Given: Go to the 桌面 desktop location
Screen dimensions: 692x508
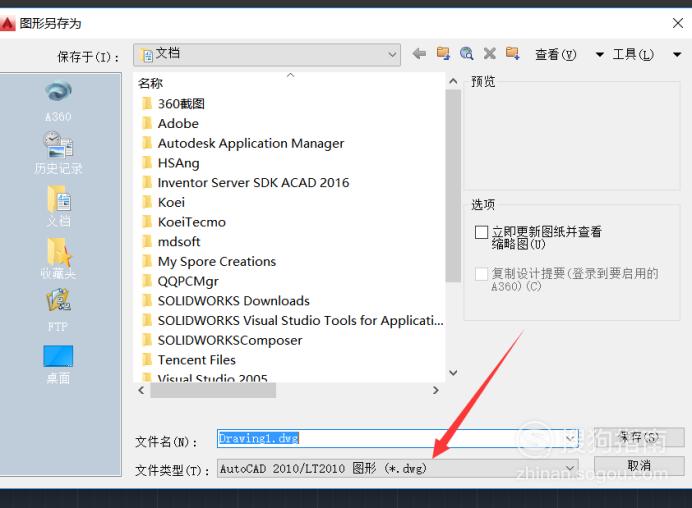Looking at the screenshot, I should (x=58, y=365).
